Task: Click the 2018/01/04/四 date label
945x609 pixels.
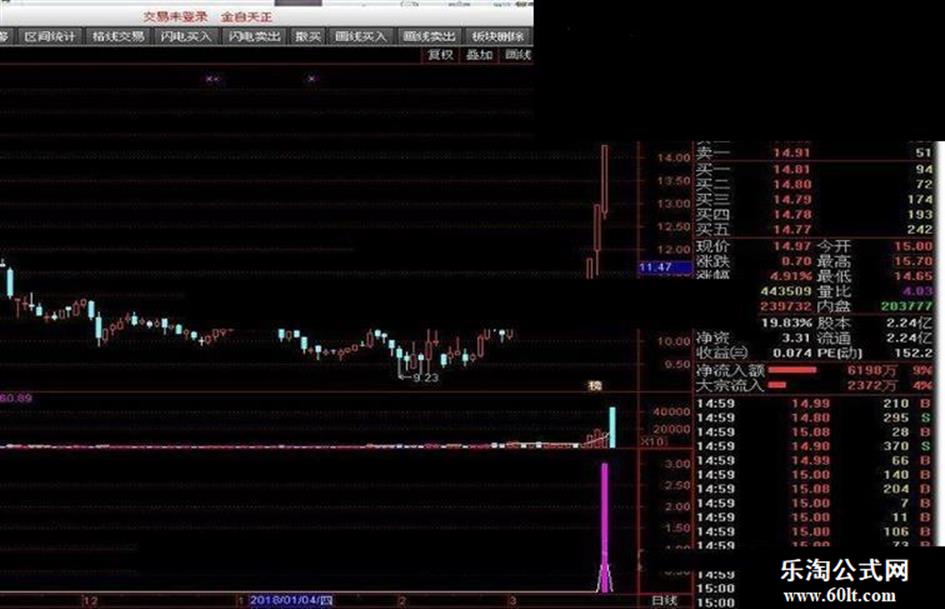Action: [291, 600]
